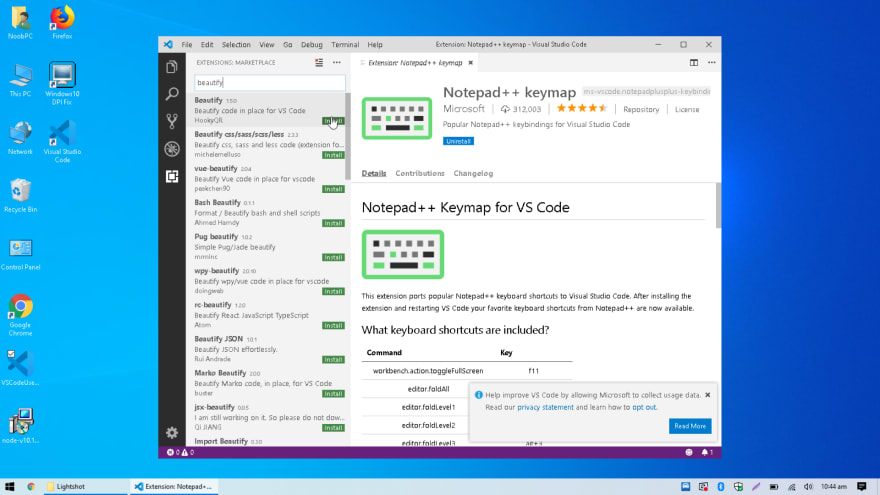Open the Recycle Bin desktop icon

point(20,195)
